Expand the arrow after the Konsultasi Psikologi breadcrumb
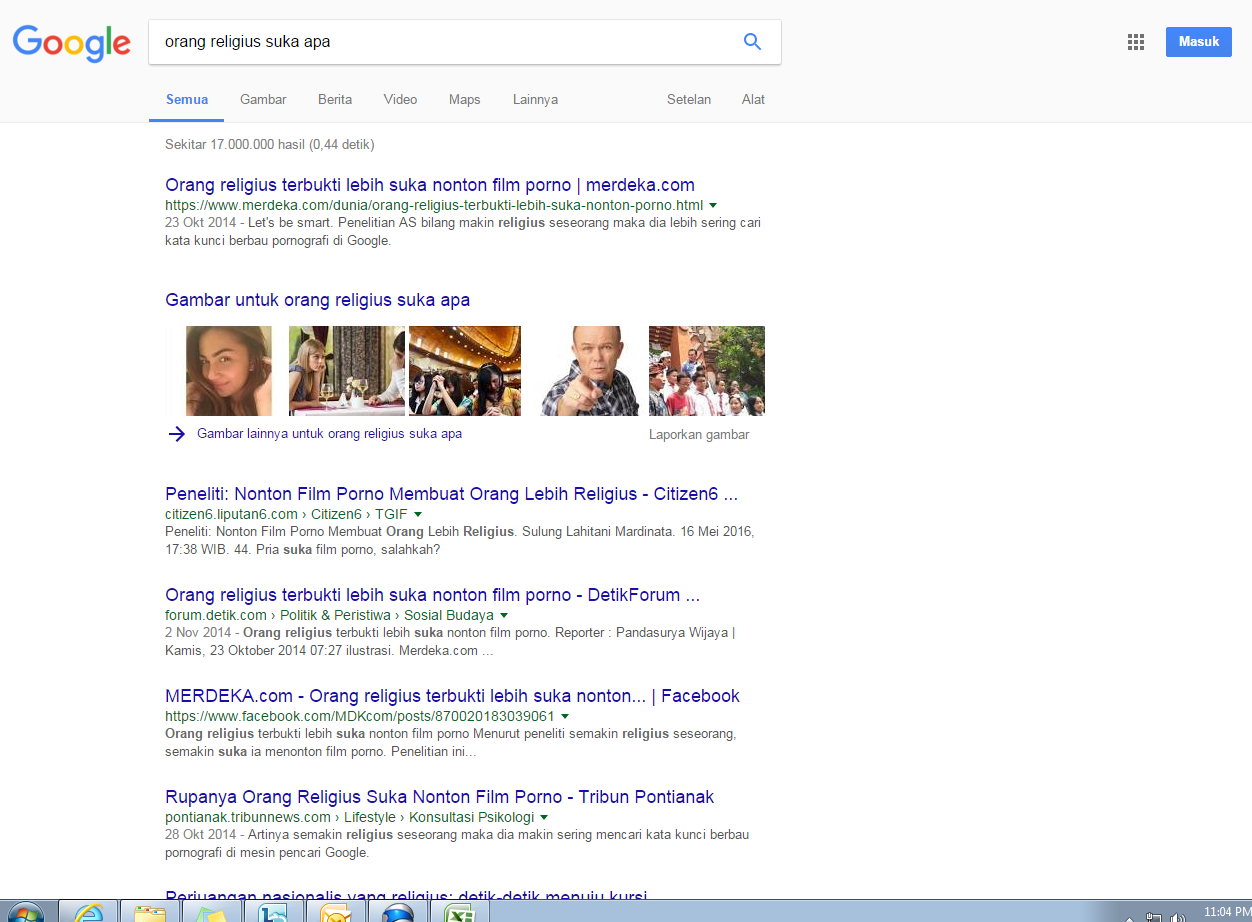The width and height of the screenshot is (1252, 922). click(545, 817)
